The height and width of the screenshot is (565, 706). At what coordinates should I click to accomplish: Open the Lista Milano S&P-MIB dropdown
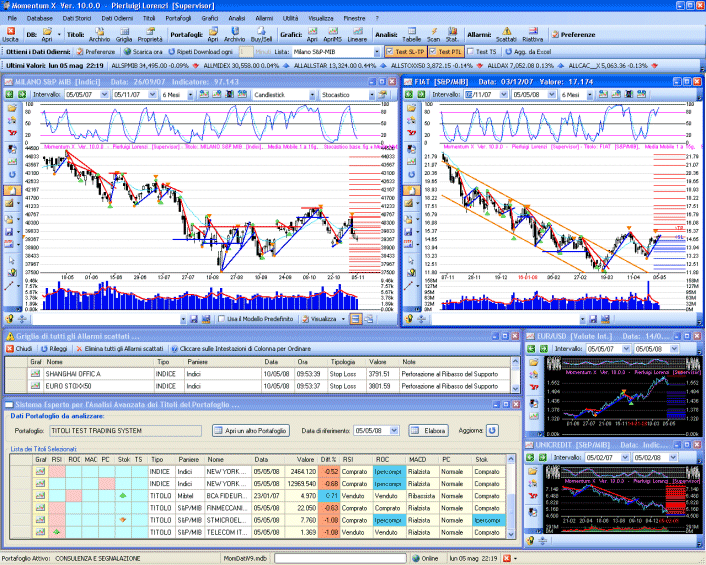[376, 52]
